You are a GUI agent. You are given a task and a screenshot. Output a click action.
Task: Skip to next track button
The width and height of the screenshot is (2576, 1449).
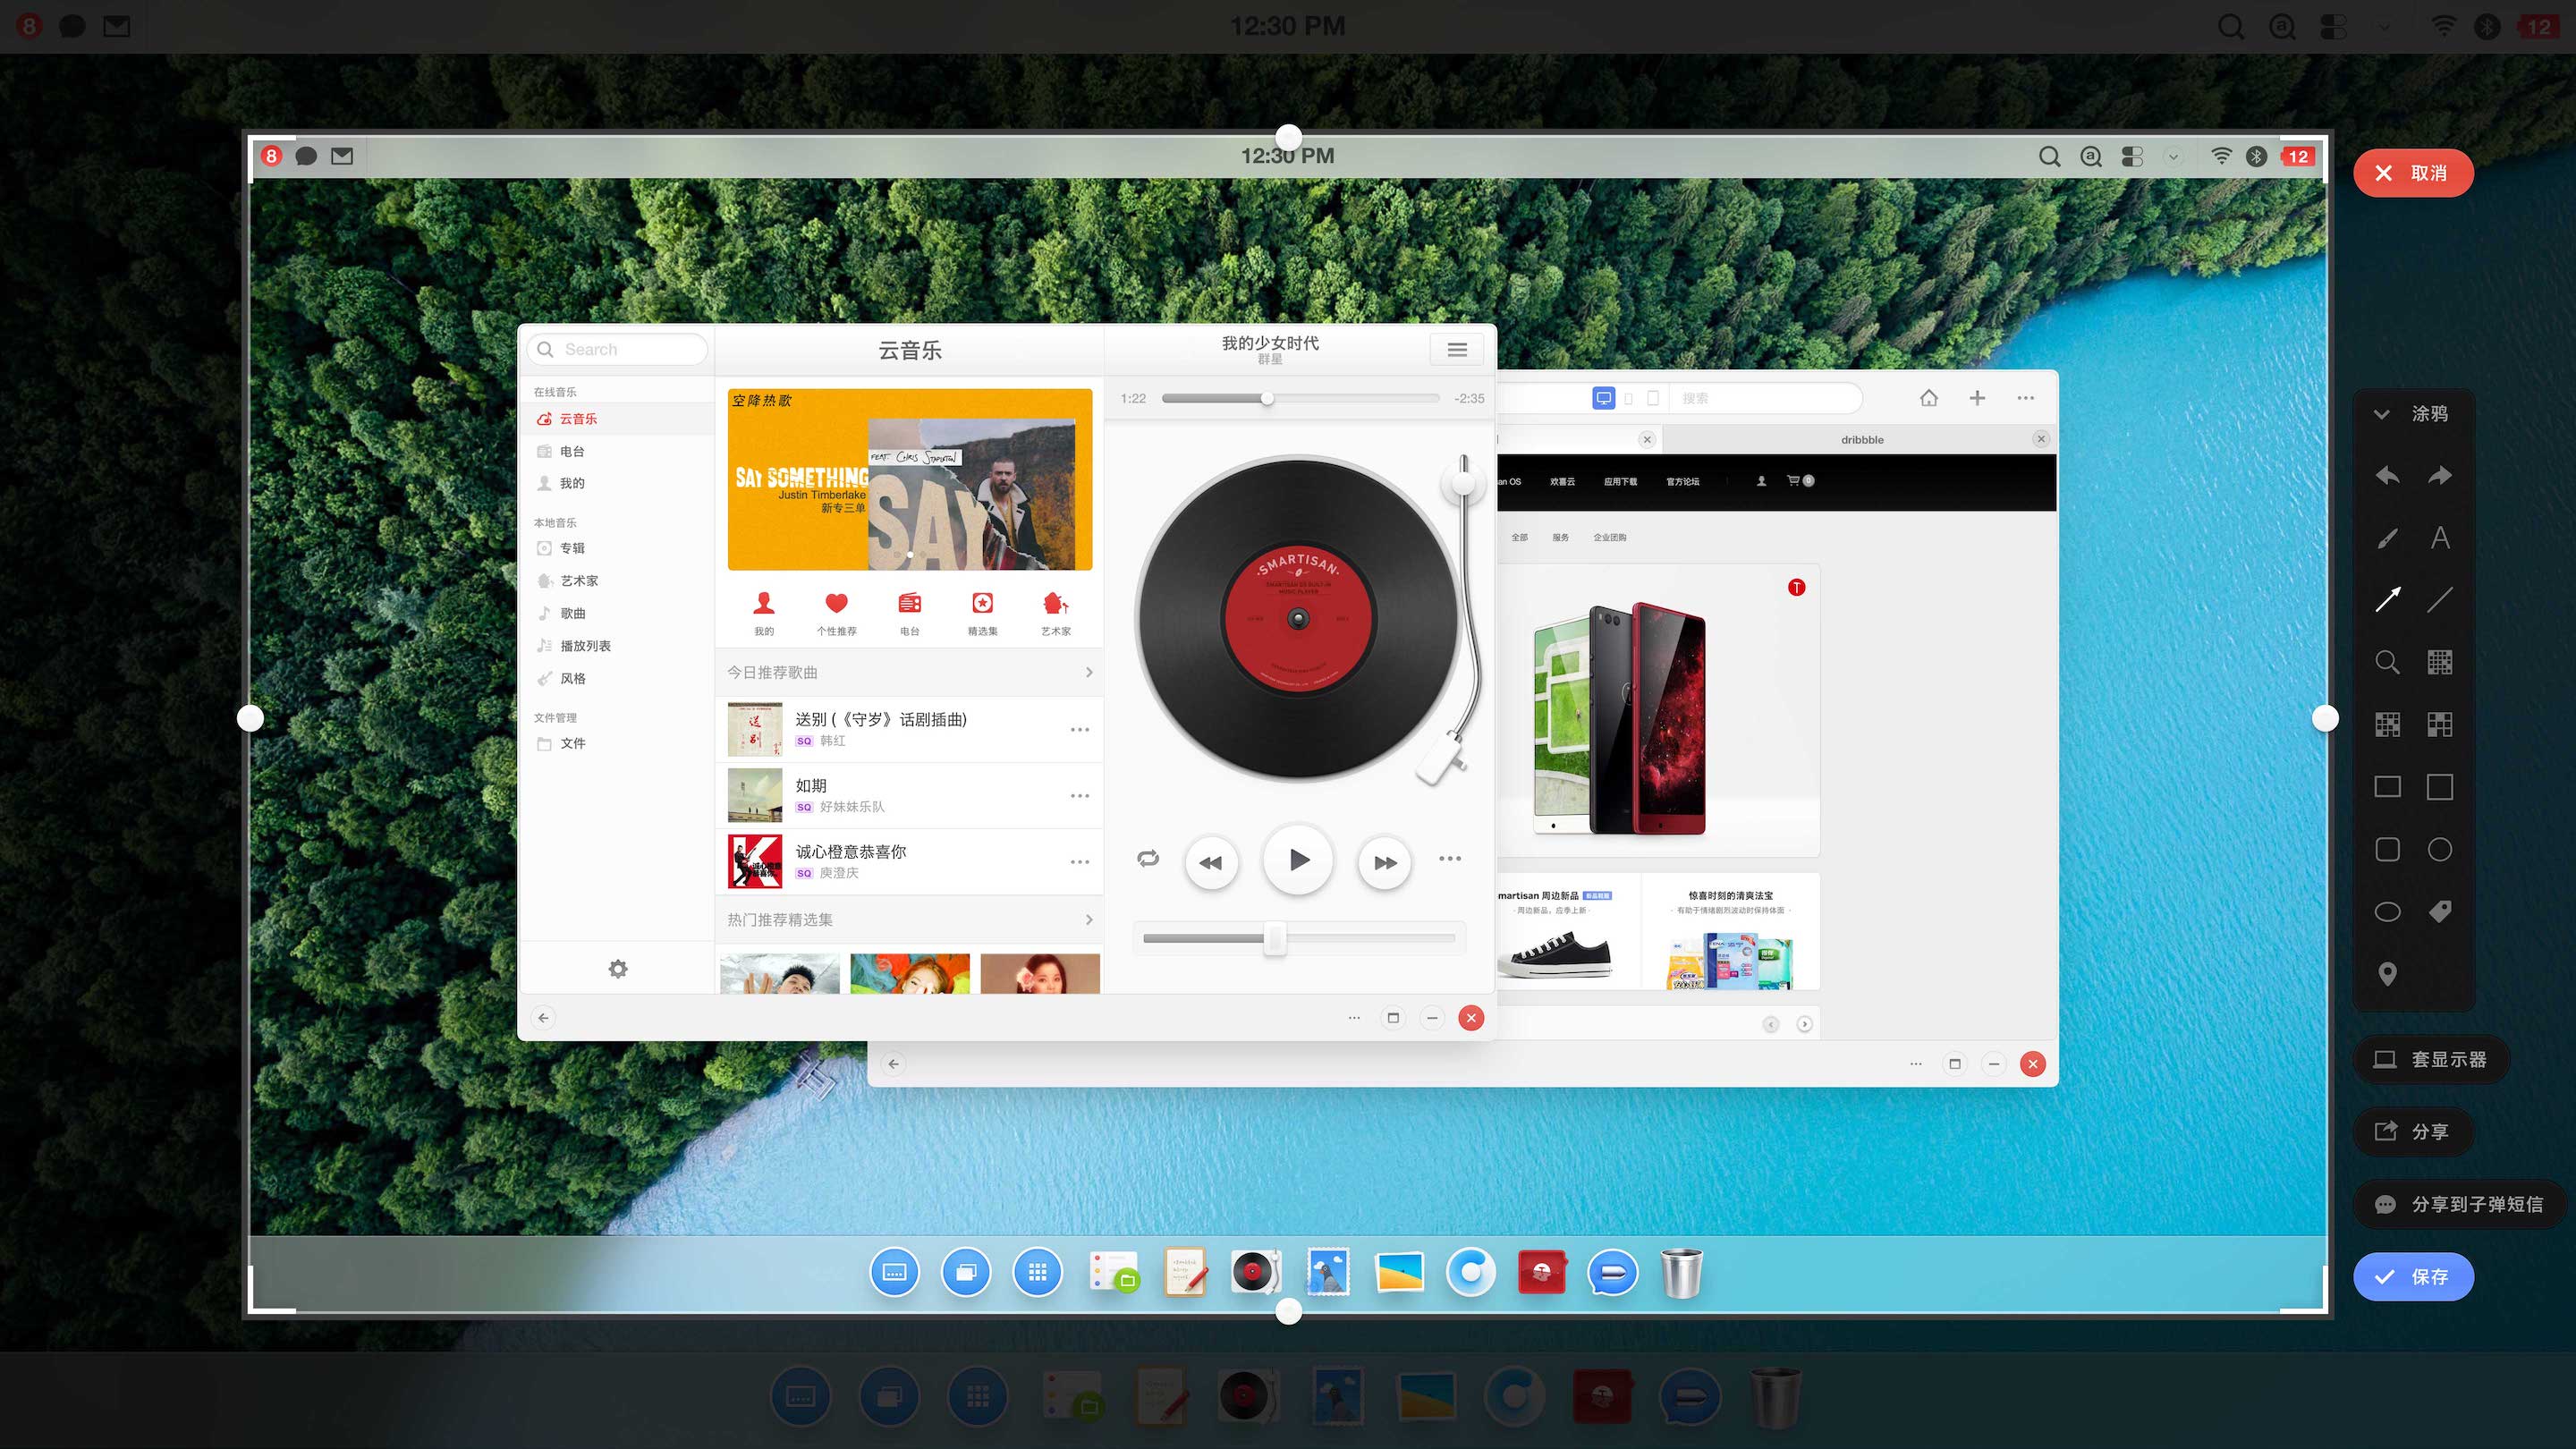1385,863
